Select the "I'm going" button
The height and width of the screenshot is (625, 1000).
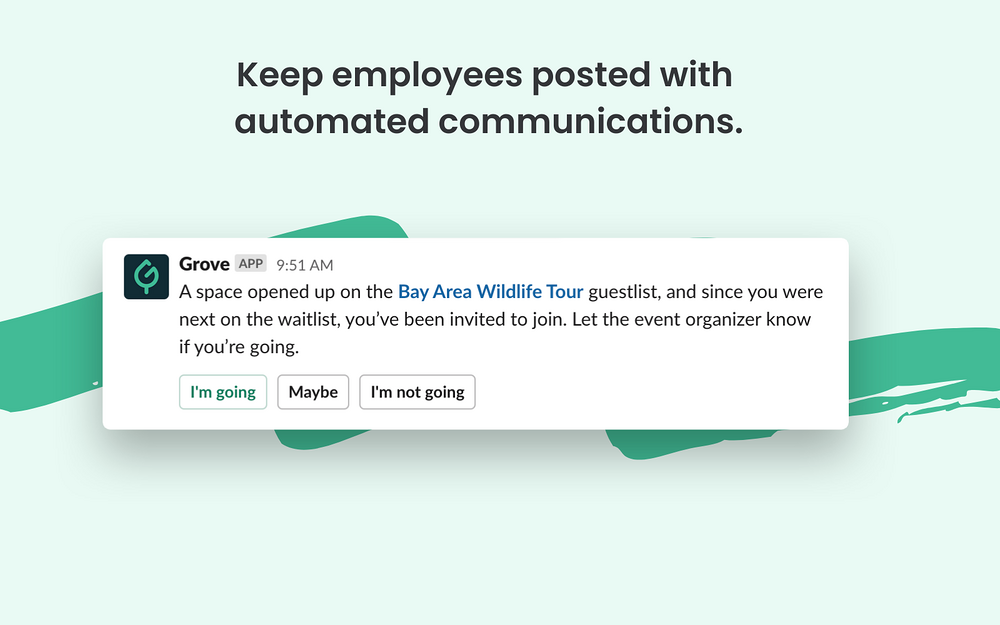click(223, 392)
